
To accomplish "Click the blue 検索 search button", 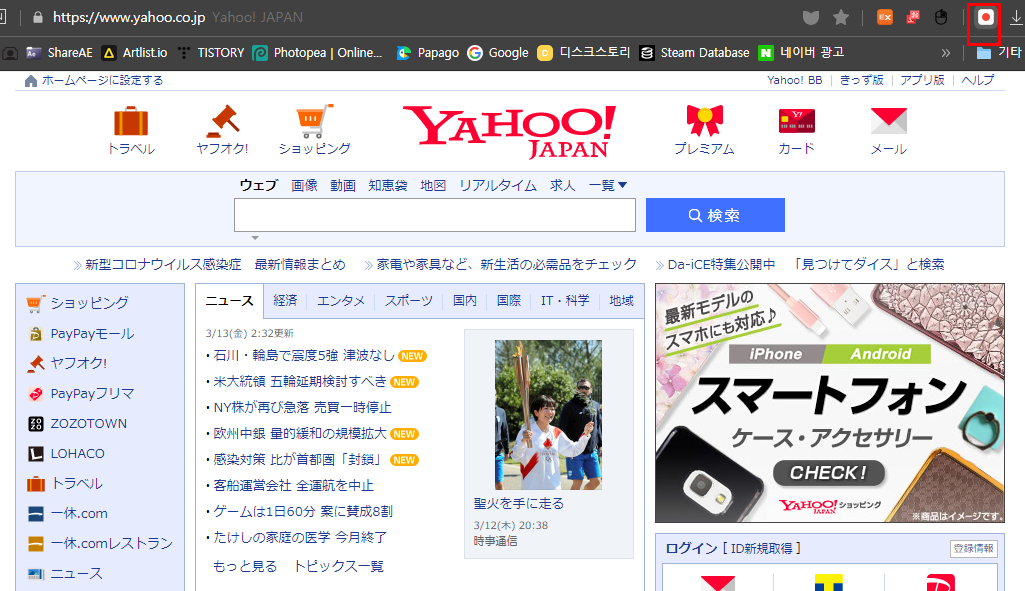I will pos(715,215).
